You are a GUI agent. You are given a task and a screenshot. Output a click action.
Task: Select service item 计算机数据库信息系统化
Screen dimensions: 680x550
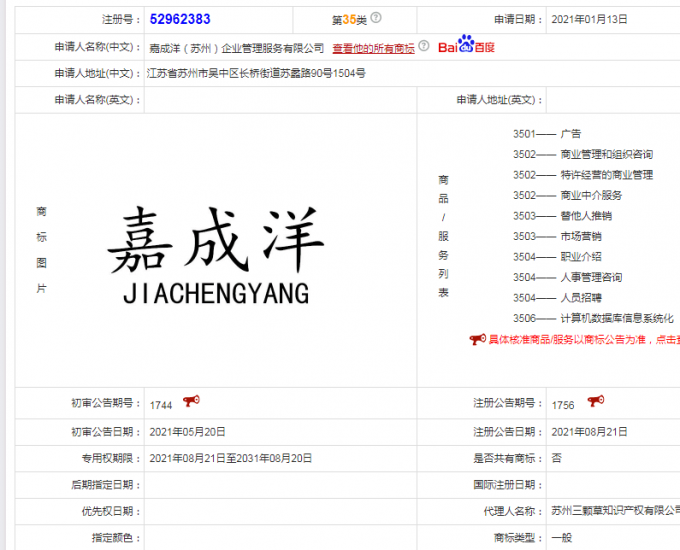point(617,318)
